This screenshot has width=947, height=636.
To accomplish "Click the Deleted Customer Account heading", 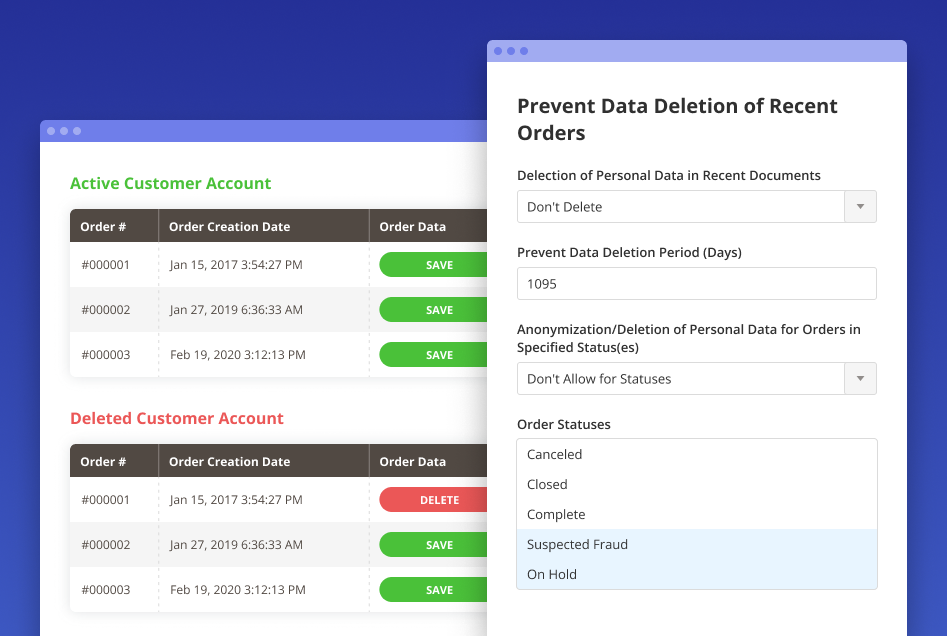I will coord(177,418).
